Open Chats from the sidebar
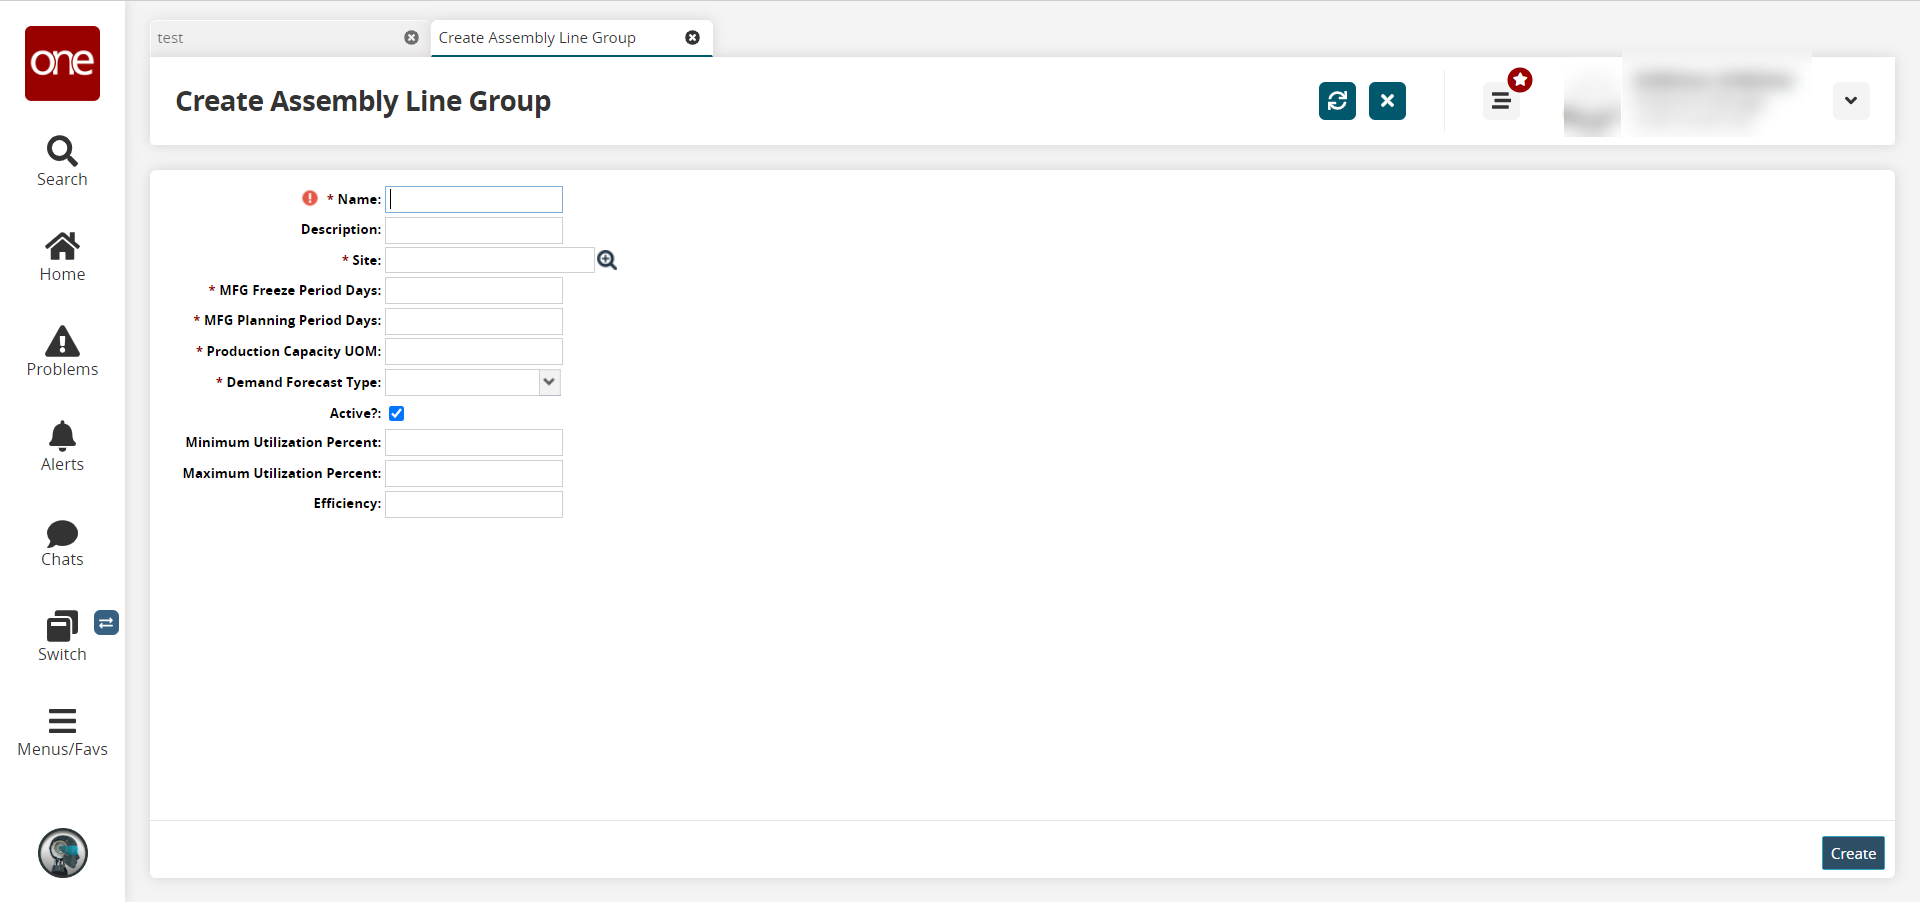This screenshot has width=1920, height=902. (x=62, y=543)
